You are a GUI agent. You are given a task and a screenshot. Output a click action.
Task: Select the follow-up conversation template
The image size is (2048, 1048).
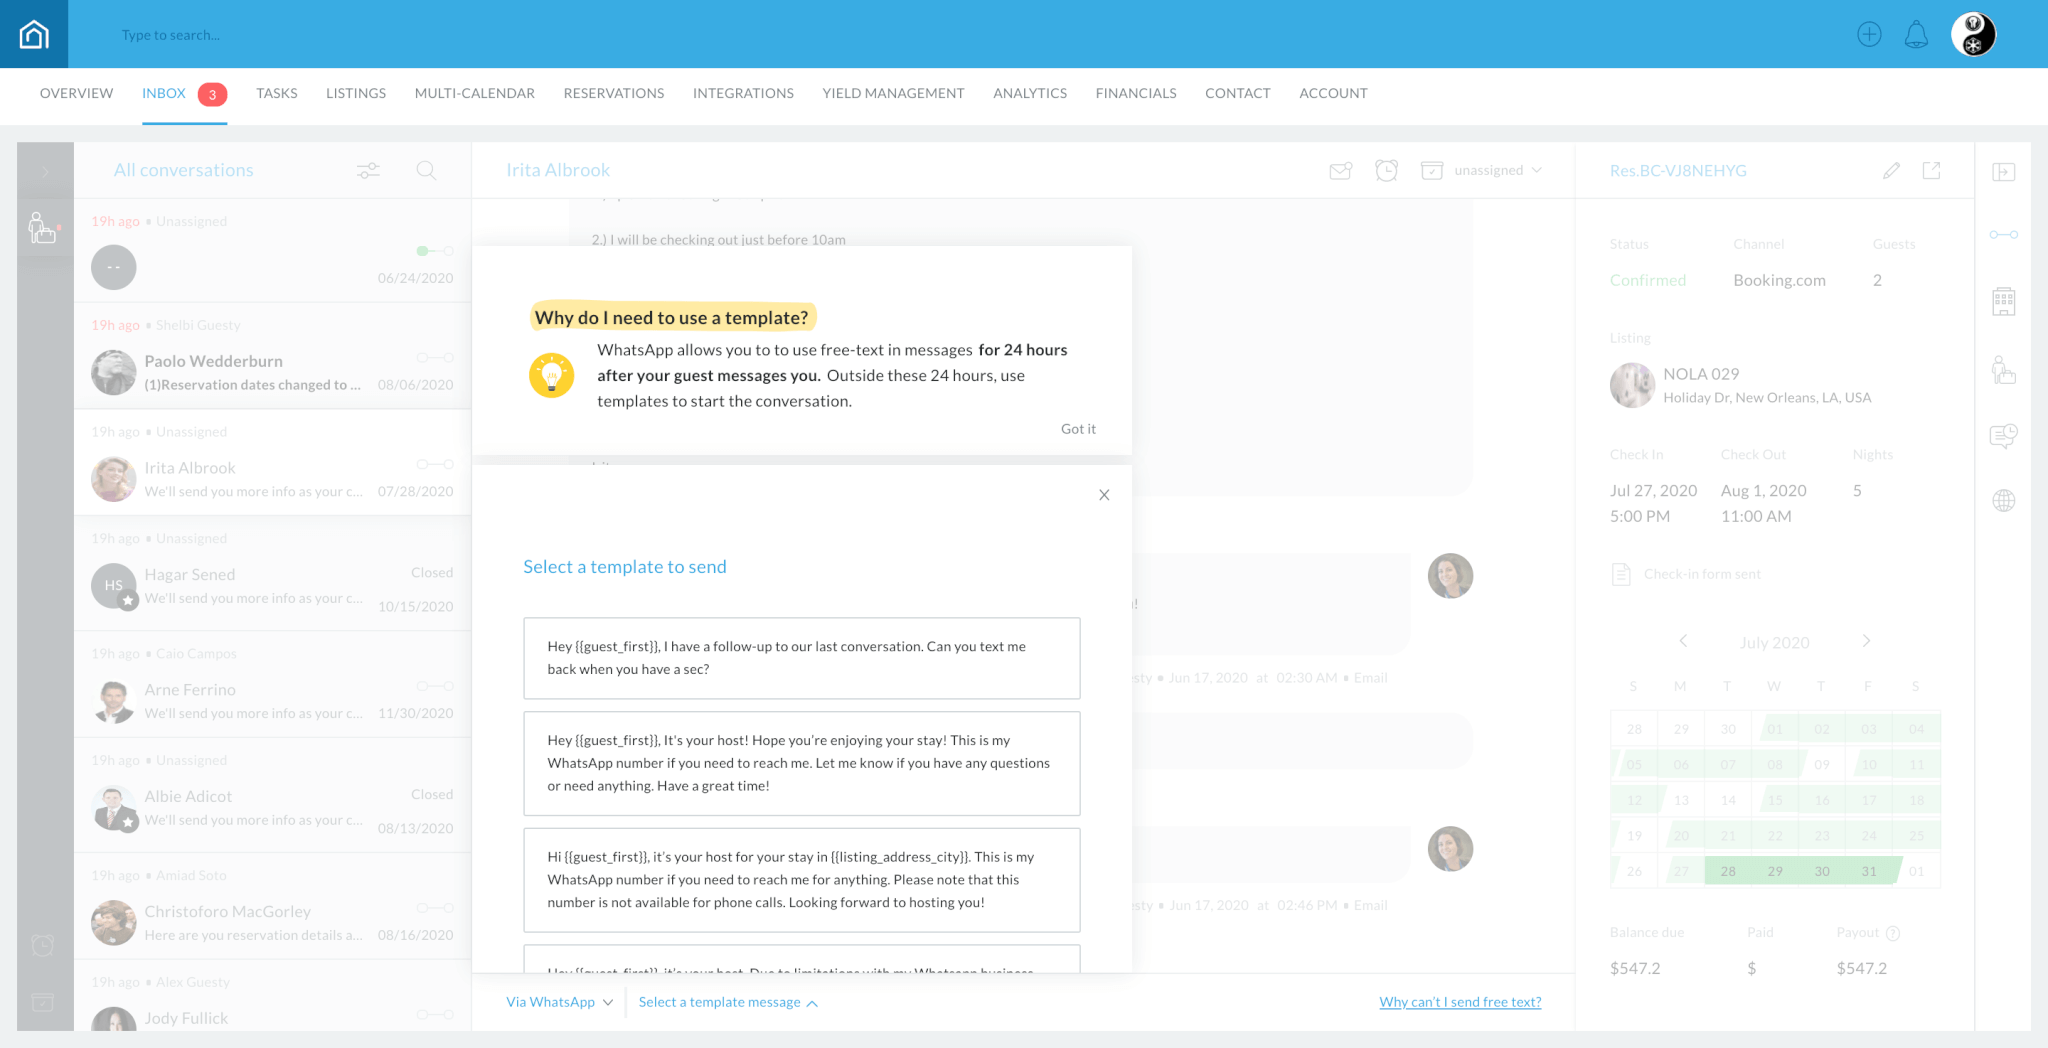coord(801,658)
